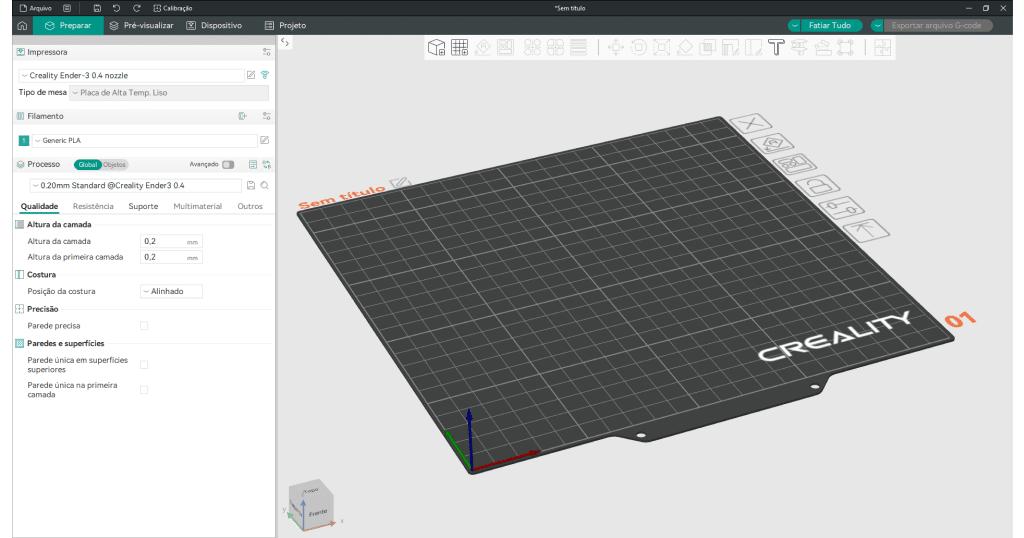Go to the home screen icon
1024x538 pixels.
(22, 25)
